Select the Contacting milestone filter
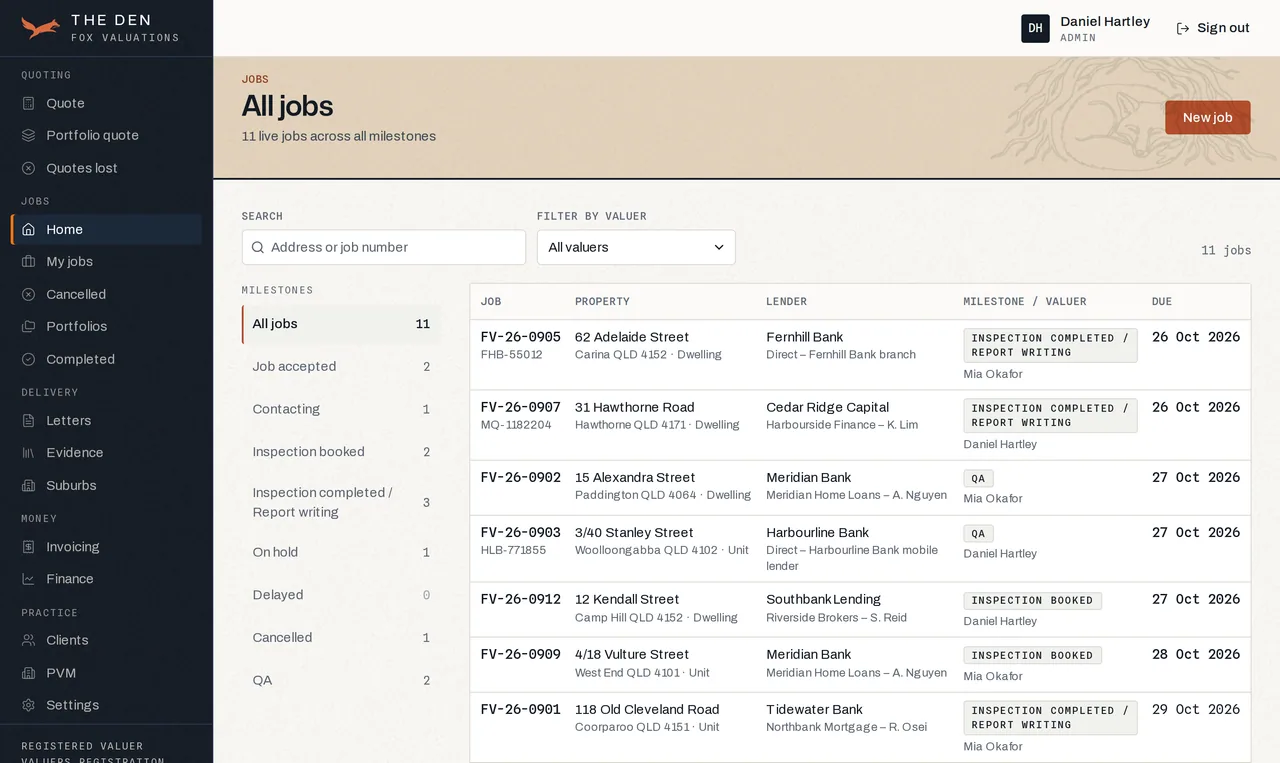This screenshot has width=1280, height=763. pyautogui.click(x=341, y=409)
